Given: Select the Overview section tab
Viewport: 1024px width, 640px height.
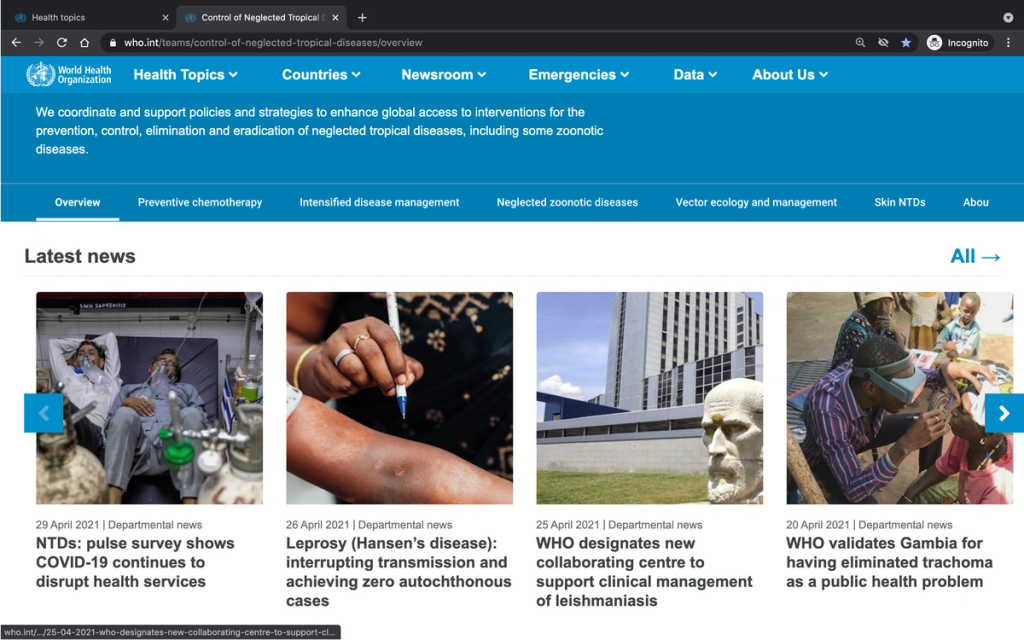Looking at the screenshot, I should pos(78,202).
